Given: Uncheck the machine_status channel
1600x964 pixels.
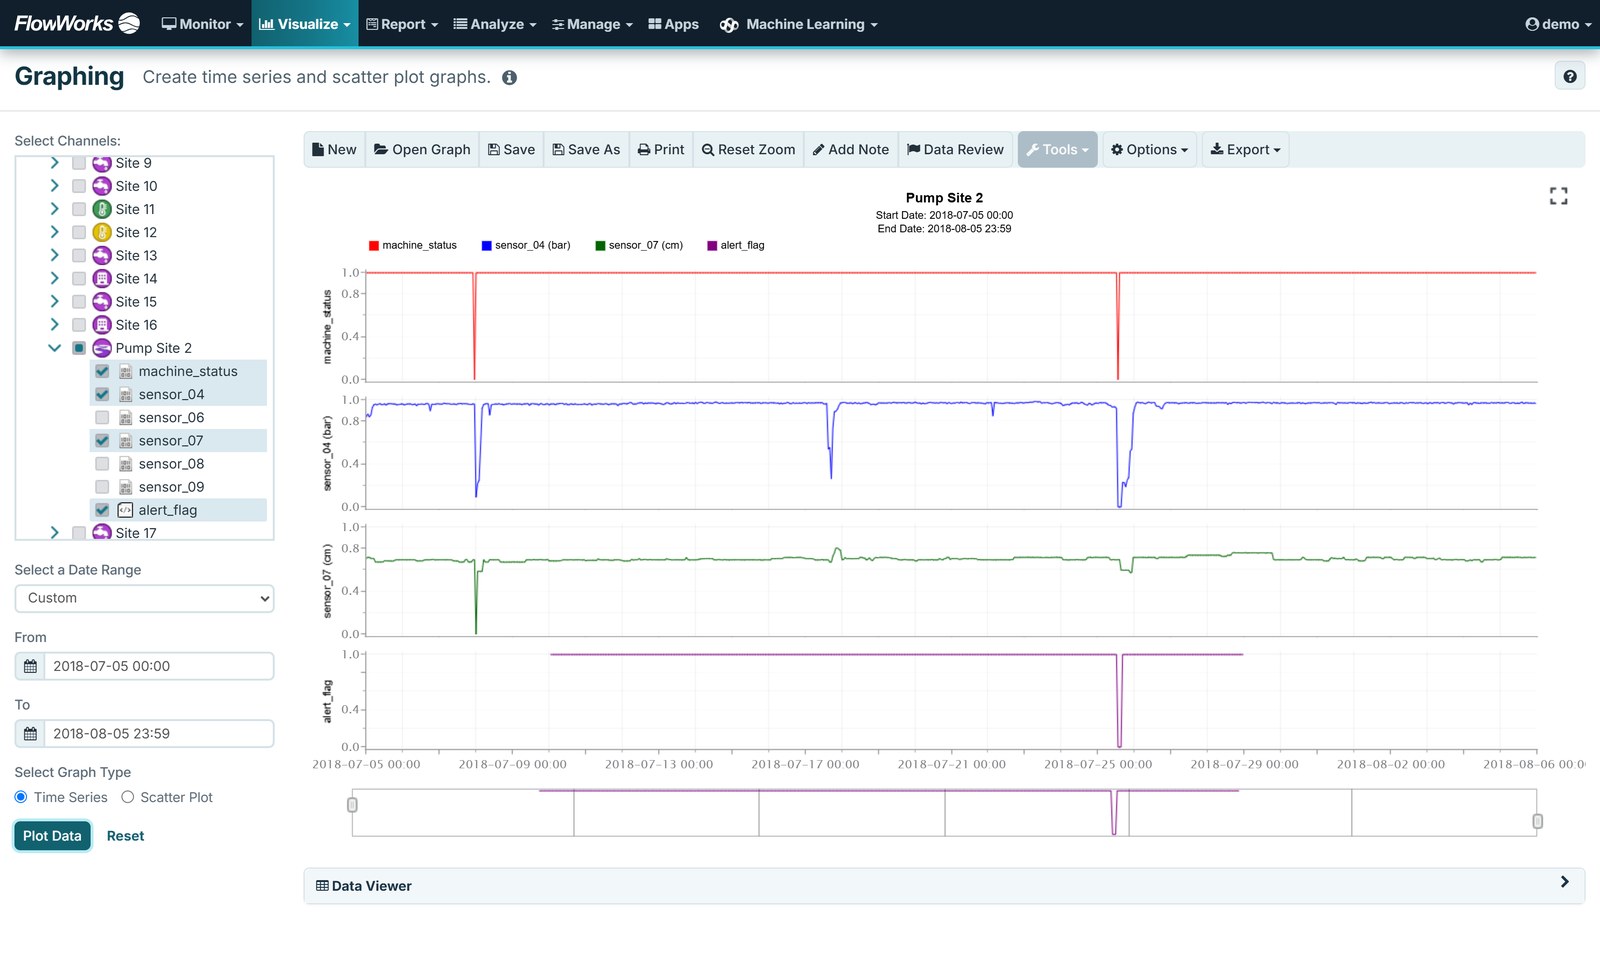Looking at the screenshot, I should [102, 371].
